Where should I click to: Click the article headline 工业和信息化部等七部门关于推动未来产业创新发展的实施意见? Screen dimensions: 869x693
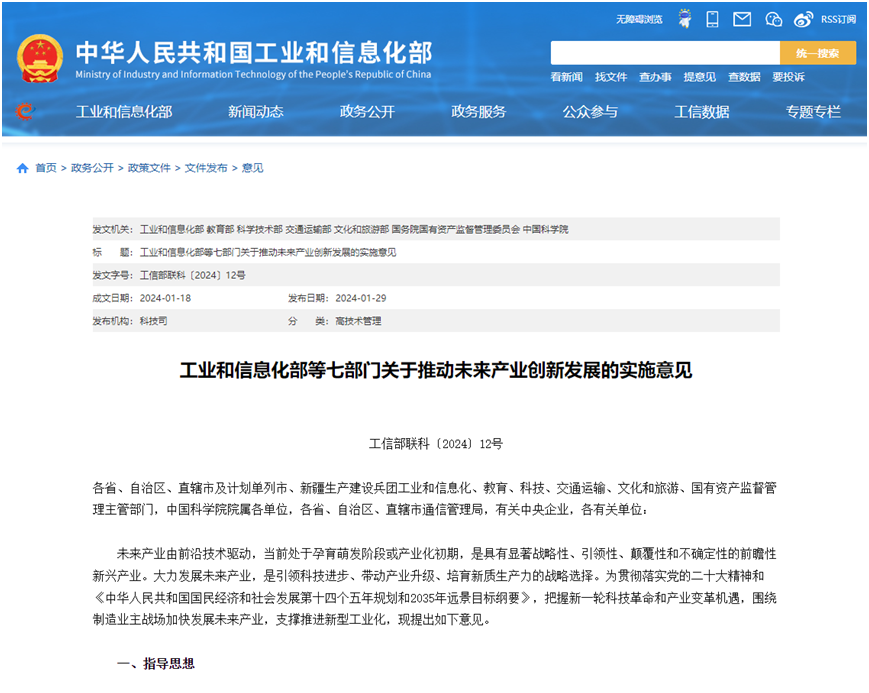coord(436,370)
